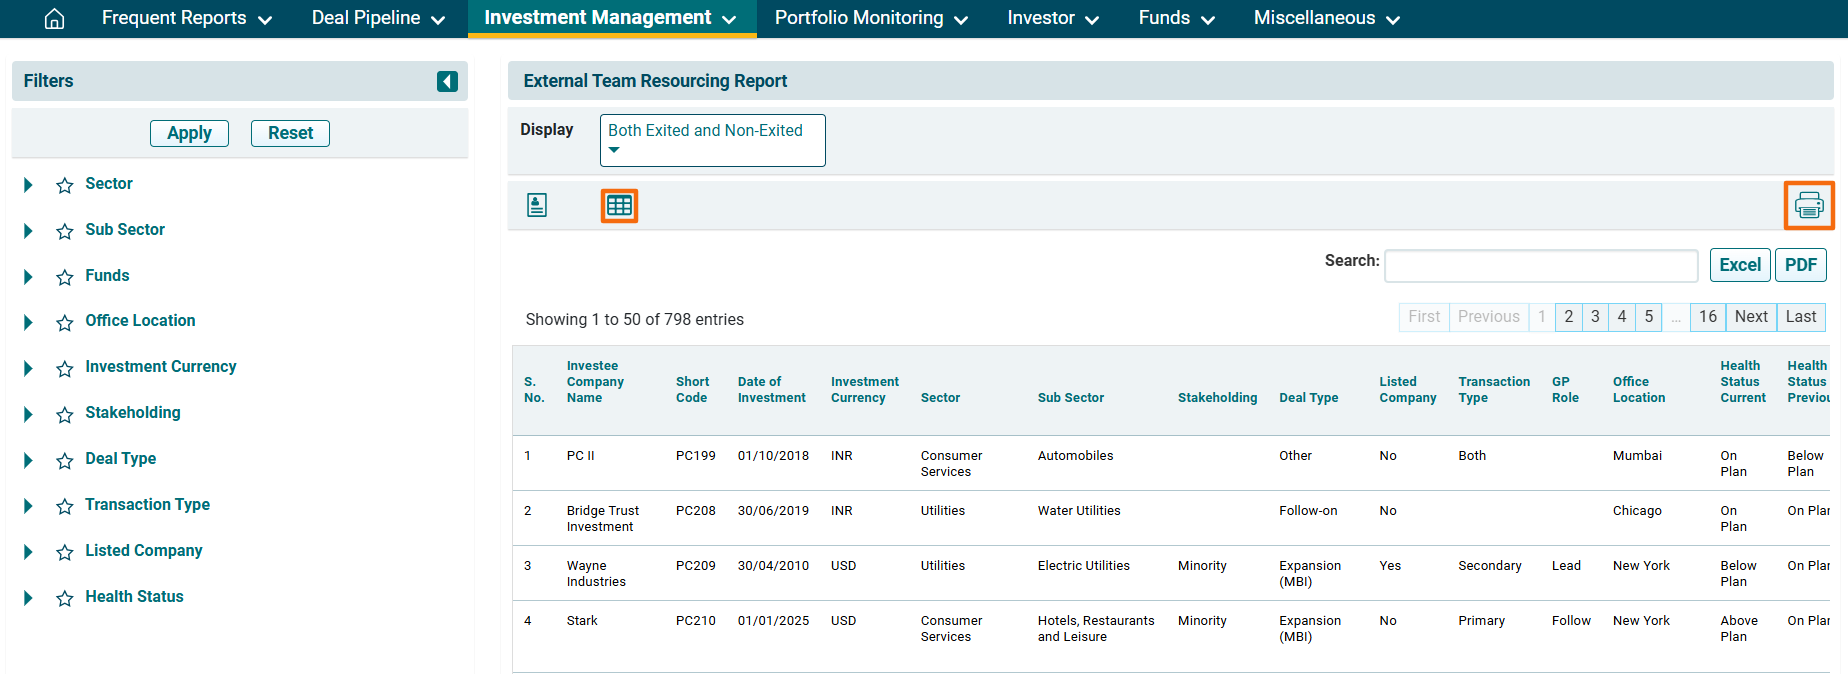Screen dimensions: 1848x674
Task: Expand the Sub Sector filter section
Action: (x=28, y=231)
